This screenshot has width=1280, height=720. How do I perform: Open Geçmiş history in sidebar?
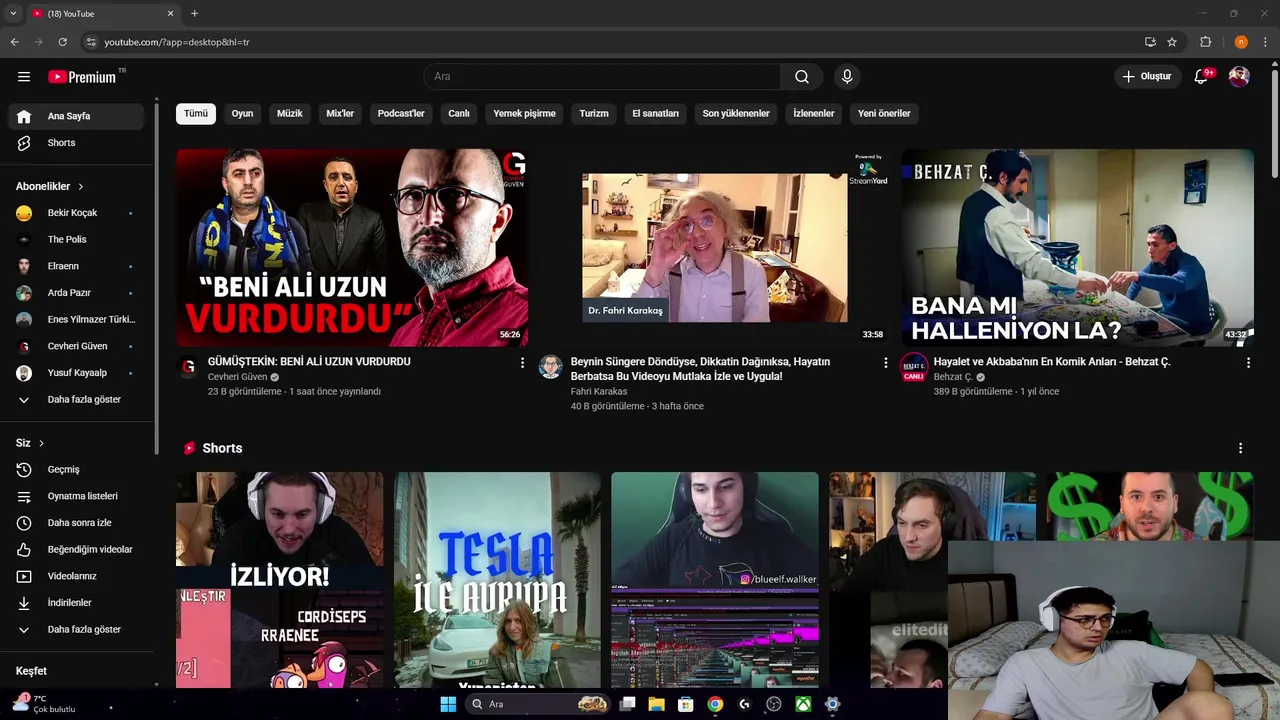pyautogui.click(x=76, y=470)
